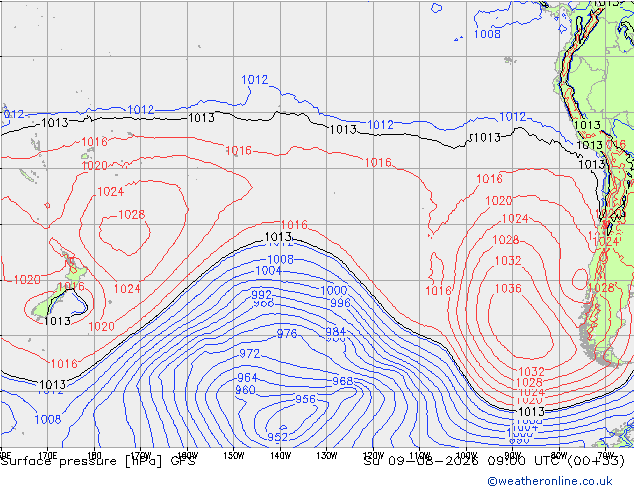This screenshot has width=634, height=490.
Task: Click the 996 isobar label
Action: (x=340, y=303)
